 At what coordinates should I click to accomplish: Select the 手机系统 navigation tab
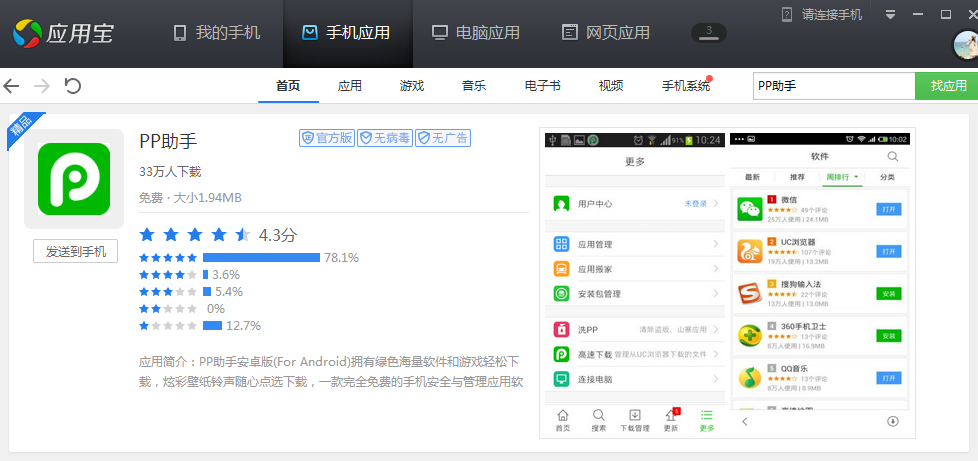[686, 86]
